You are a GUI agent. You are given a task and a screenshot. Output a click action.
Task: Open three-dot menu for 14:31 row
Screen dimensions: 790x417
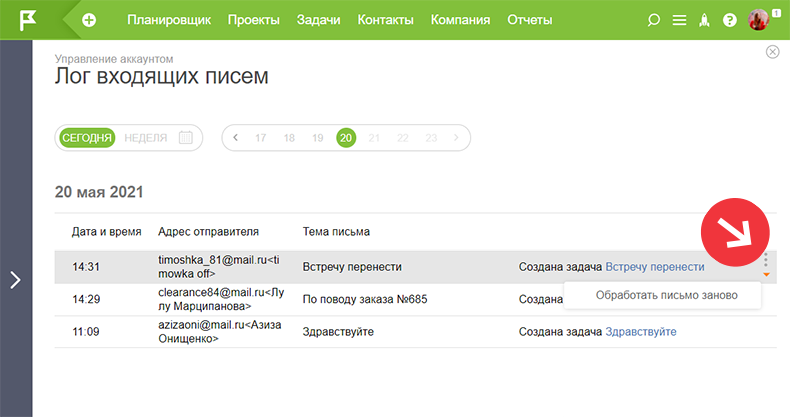click(766, 260)
